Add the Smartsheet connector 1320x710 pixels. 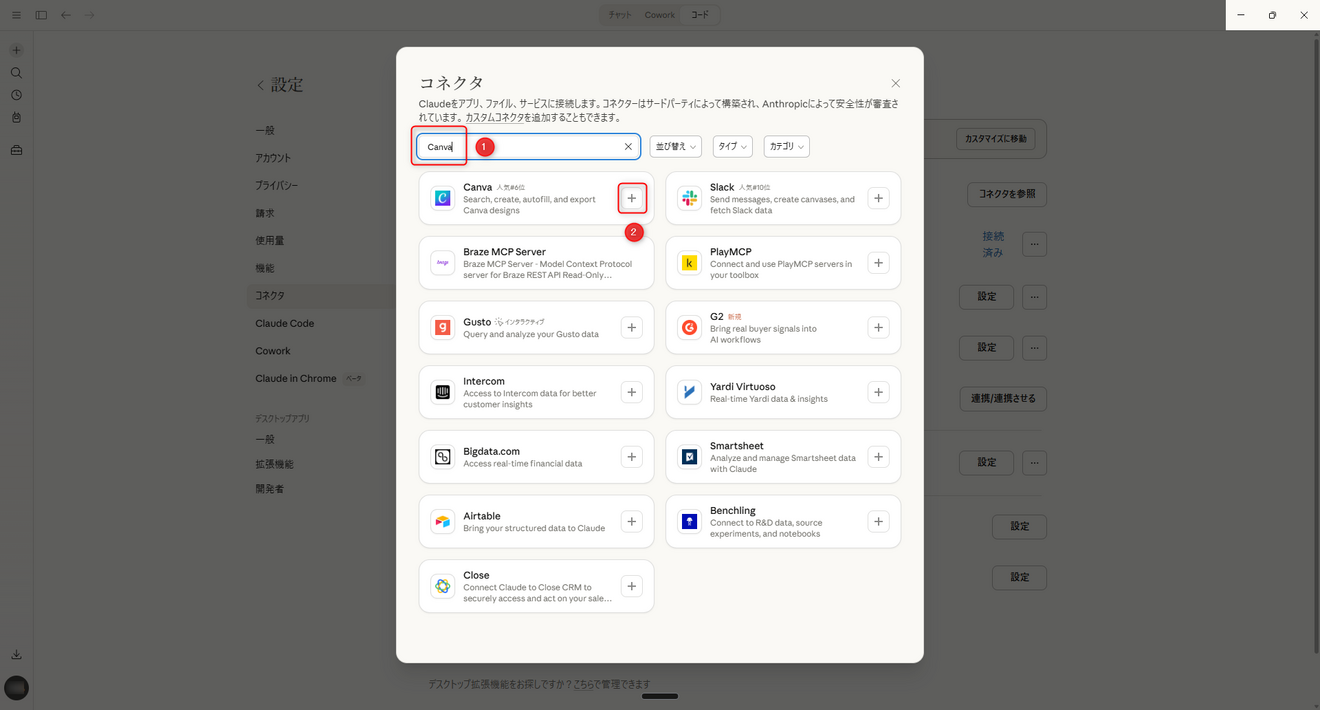pos(878,457)
